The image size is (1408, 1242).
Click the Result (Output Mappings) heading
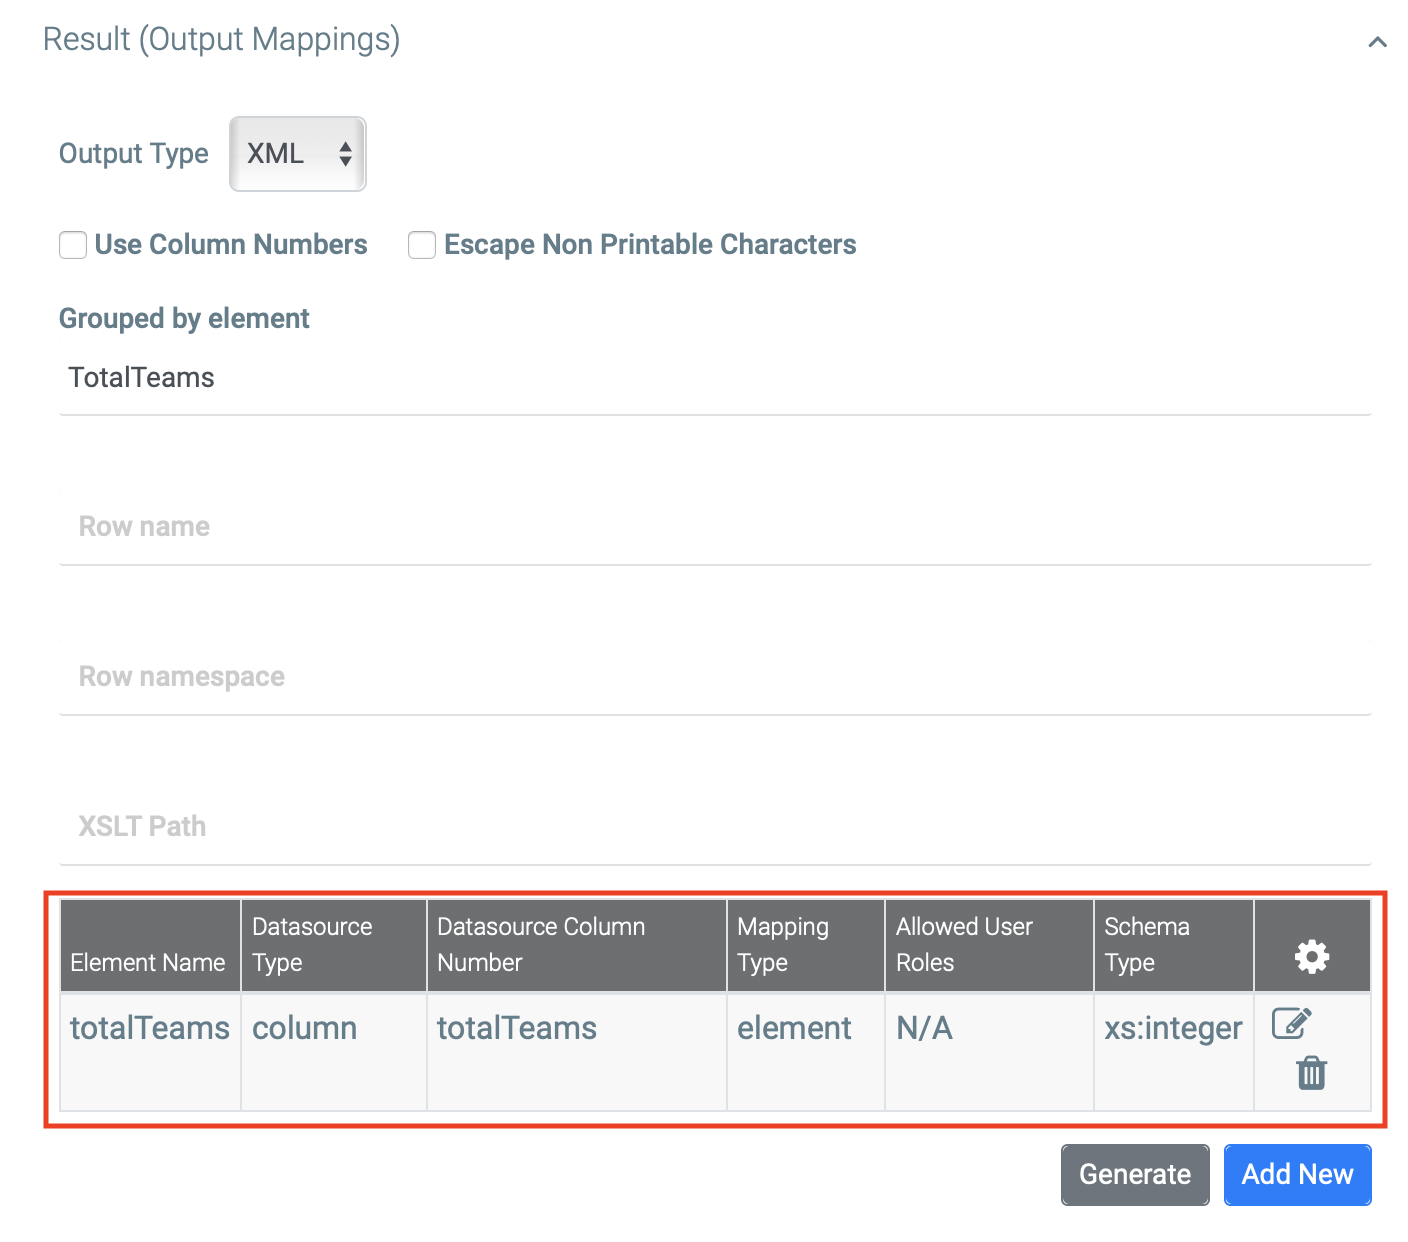[x=222, y=39]
